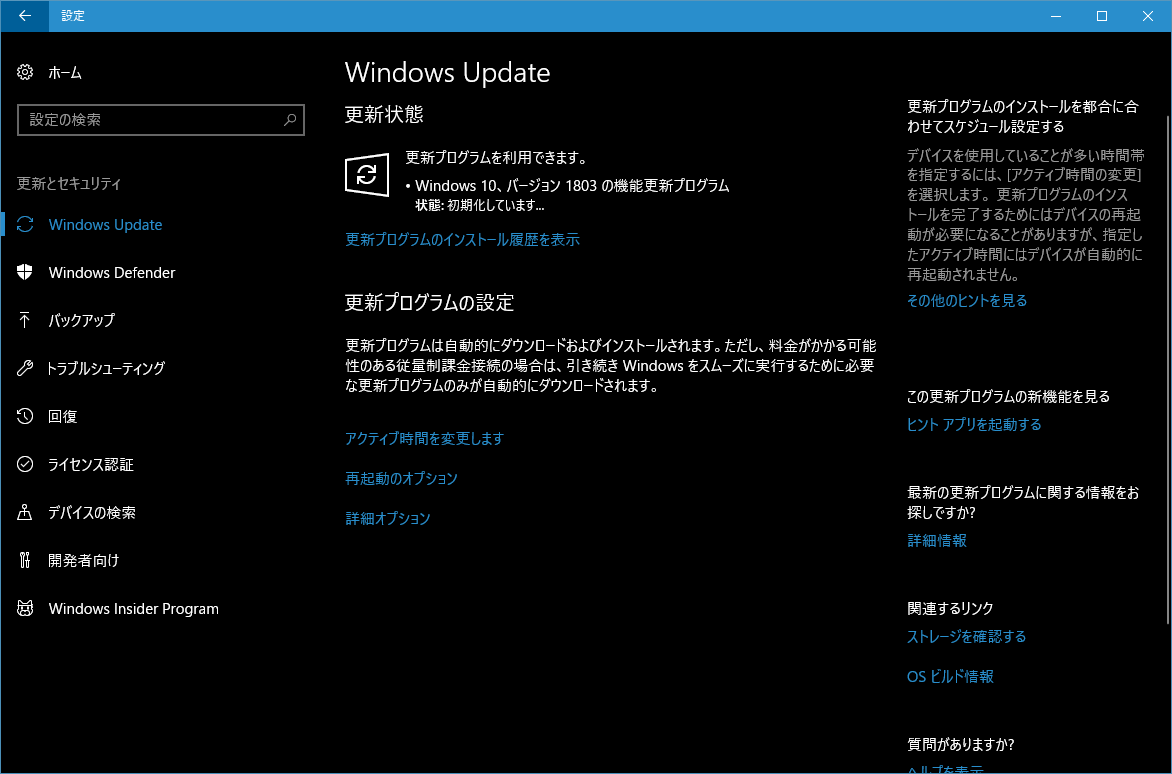
Task: Close the Settings window
Action: tap(1148, 16)
